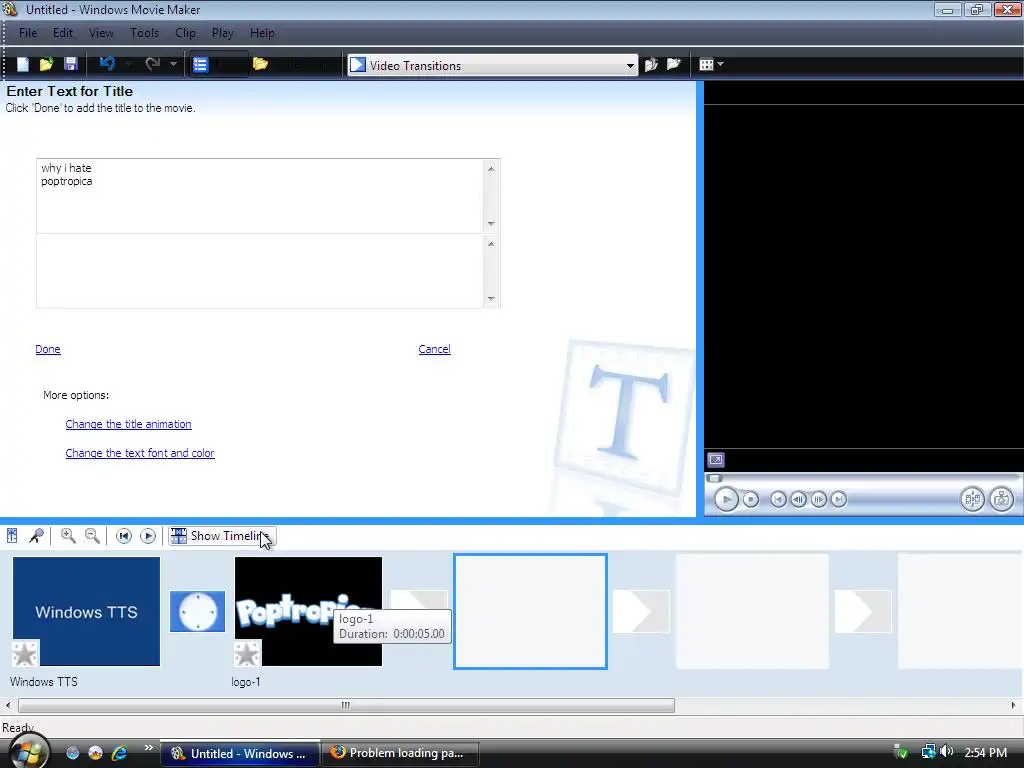
Task: Go up one collection level icon
Action: (651, 64)
